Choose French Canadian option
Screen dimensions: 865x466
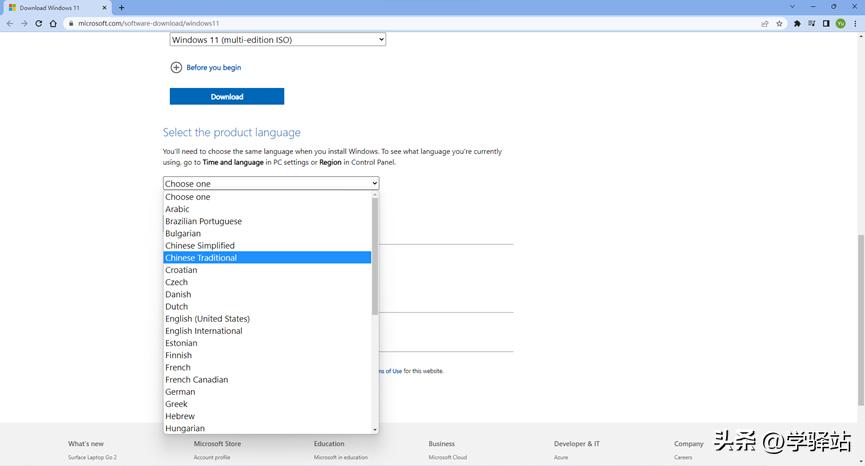(267, 379)
